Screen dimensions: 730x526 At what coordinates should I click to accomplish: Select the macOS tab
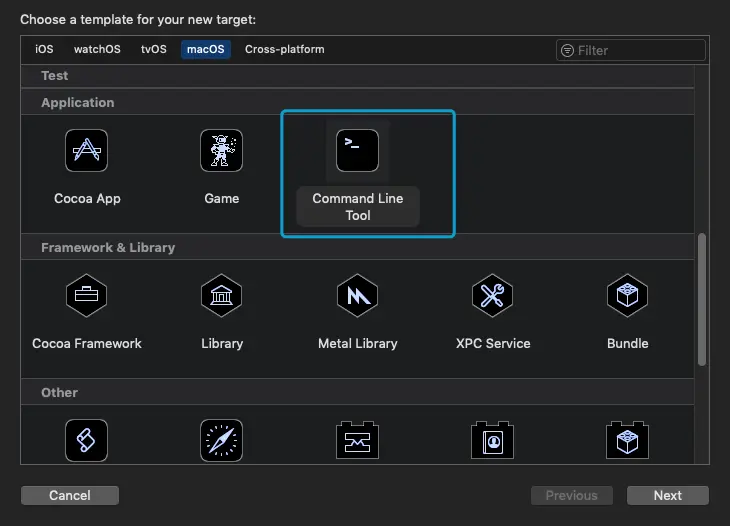tap(206, 49)
